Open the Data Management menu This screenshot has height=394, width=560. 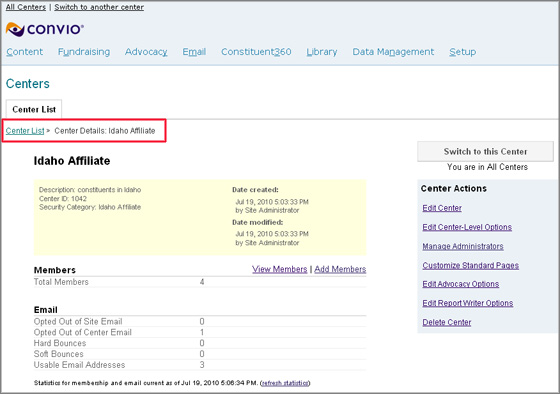click(393, 52)
